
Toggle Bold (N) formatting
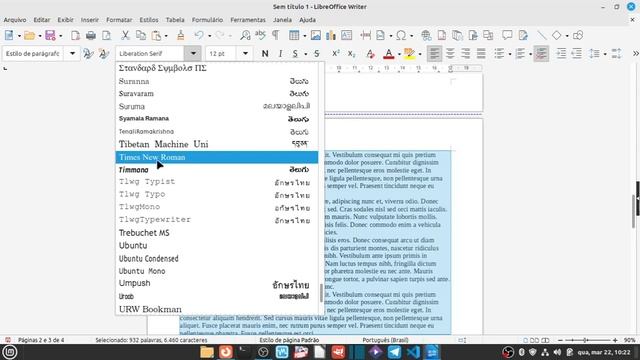pyautogui.click(x=265, y=53)
